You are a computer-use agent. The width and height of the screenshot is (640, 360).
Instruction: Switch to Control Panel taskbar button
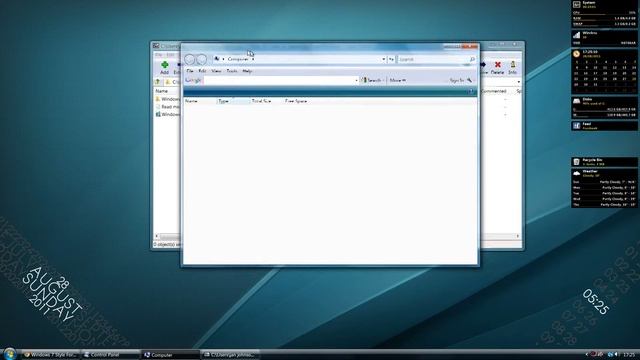pos(110,355)
